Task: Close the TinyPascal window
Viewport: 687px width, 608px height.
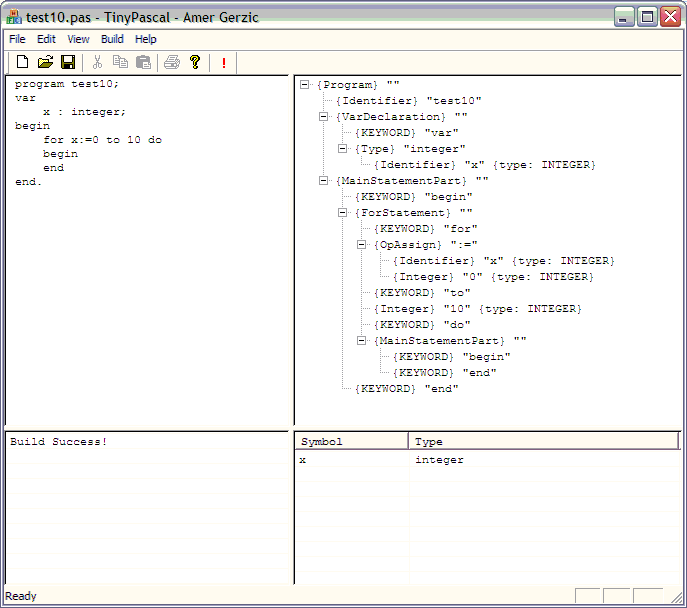Action: tap(670, 18)
